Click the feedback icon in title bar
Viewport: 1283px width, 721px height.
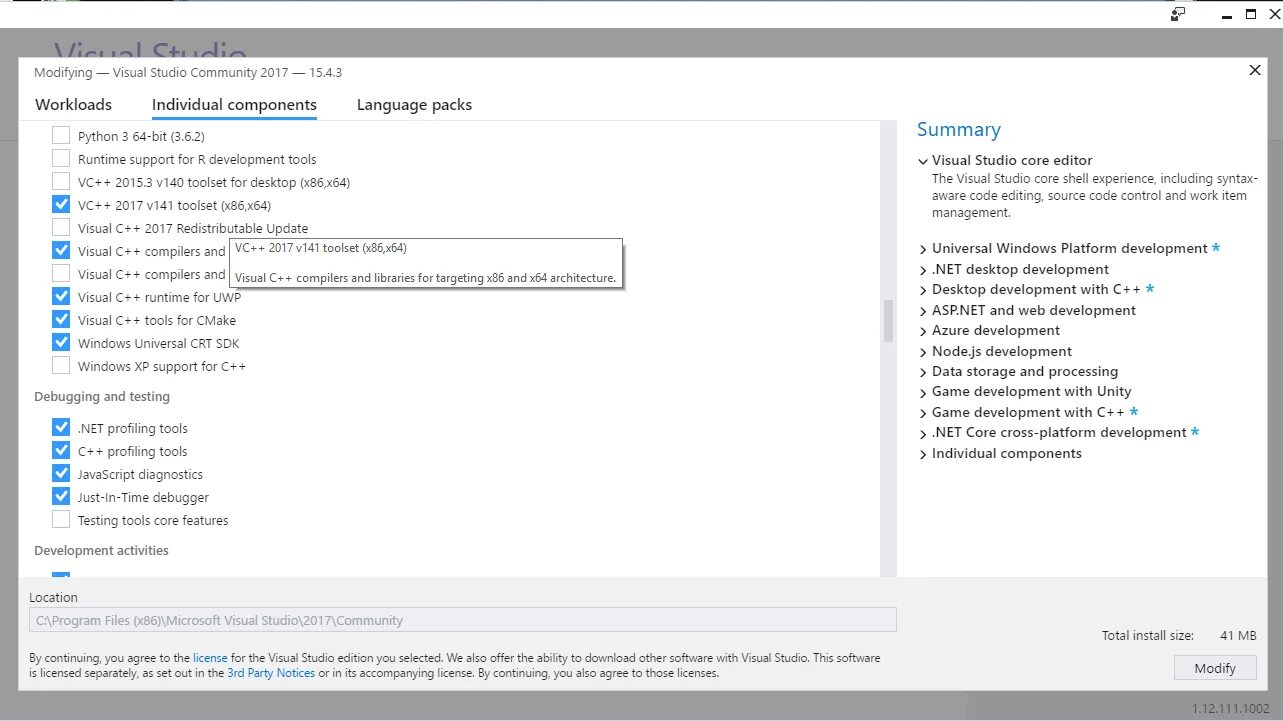1178,14
